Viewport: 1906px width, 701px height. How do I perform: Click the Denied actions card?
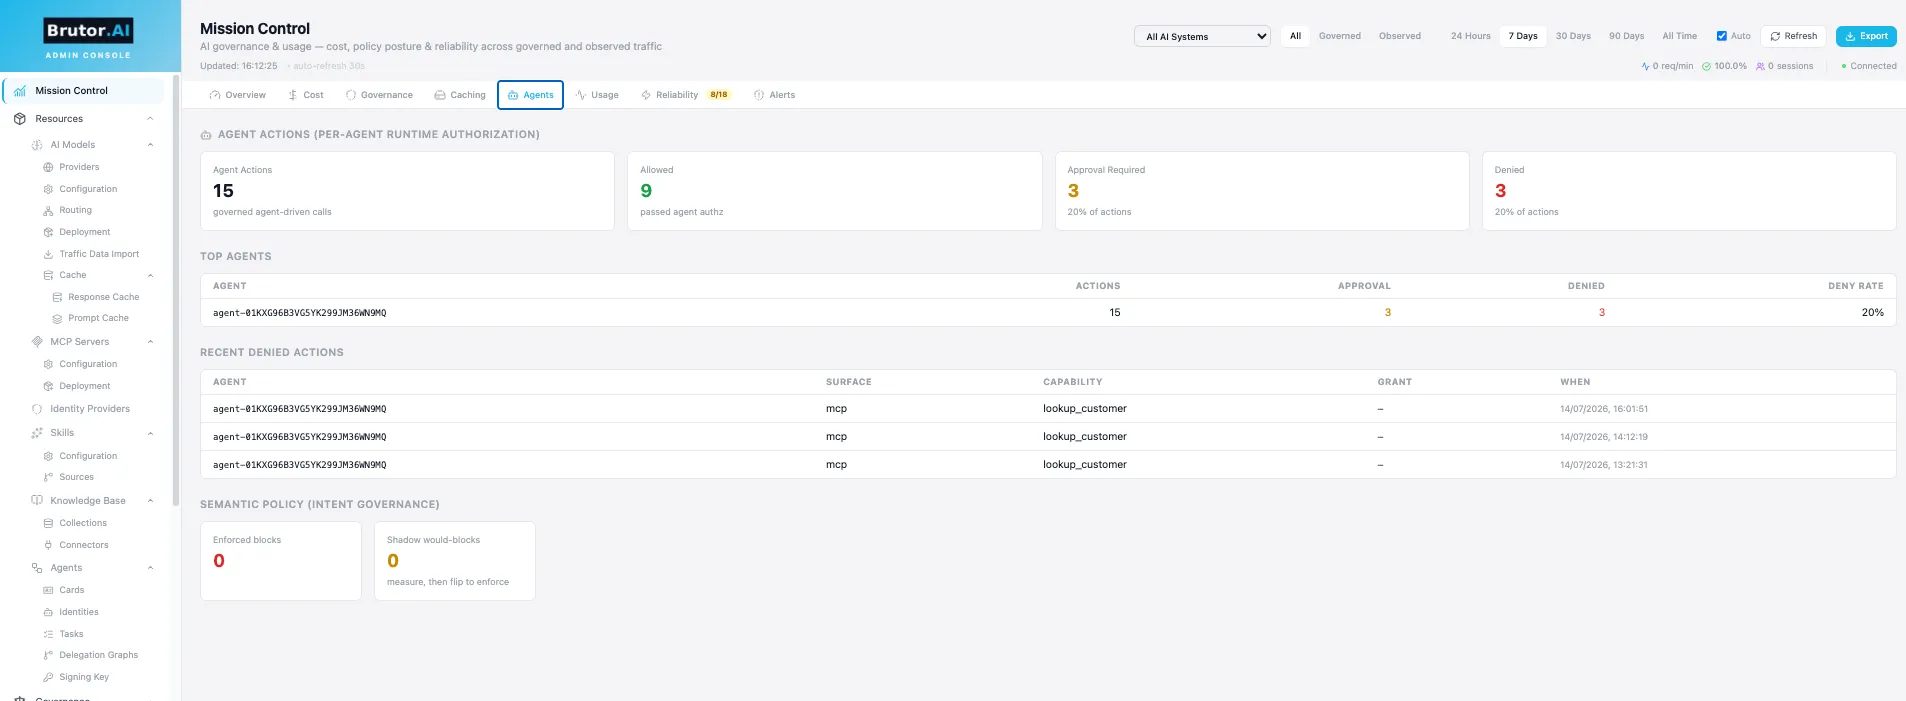[1689, 191]
